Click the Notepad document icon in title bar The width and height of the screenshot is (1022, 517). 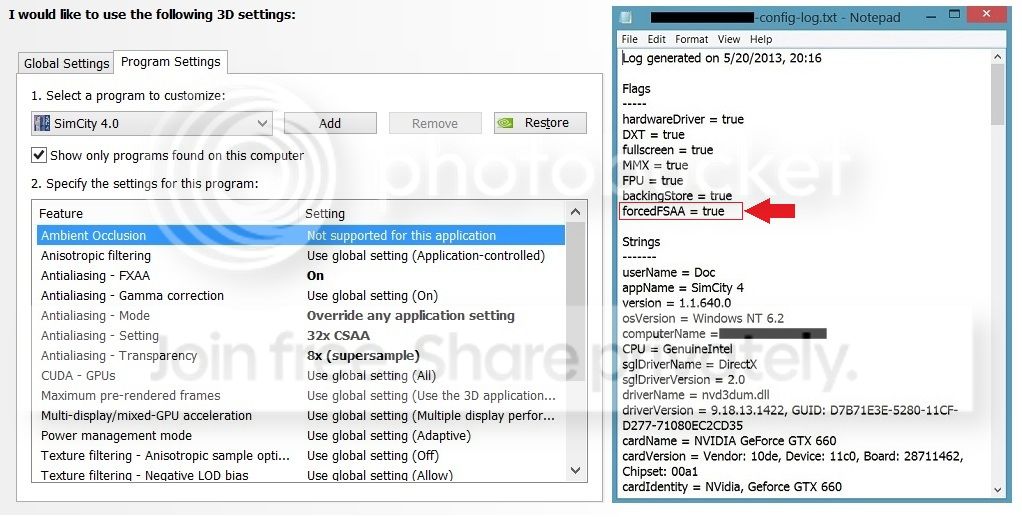(626, 18)
